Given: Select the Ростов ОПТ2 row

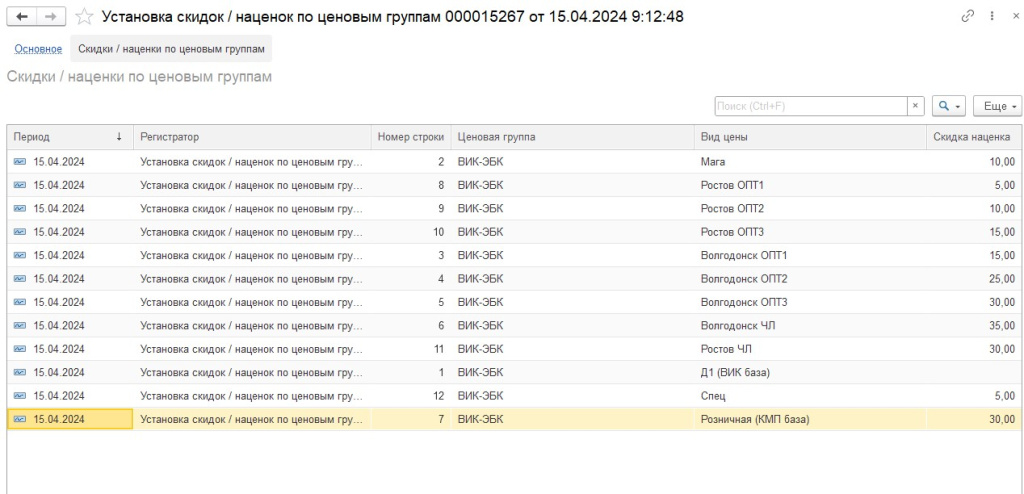Looking at the screenshot, I should click(x=732, y=209).
